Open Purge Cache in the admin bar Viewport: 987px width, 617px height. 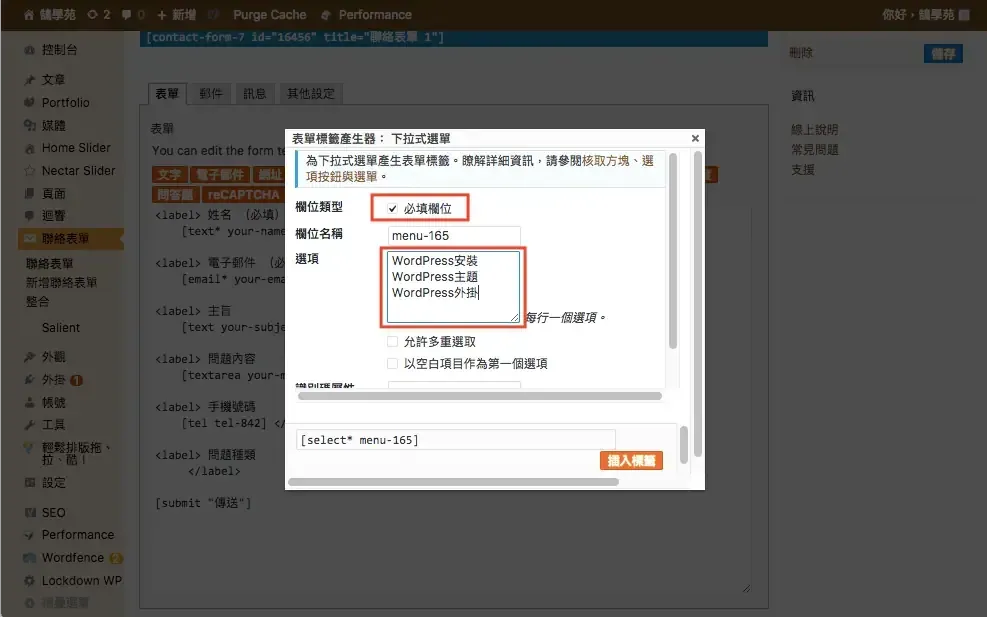tap(269, 14)
